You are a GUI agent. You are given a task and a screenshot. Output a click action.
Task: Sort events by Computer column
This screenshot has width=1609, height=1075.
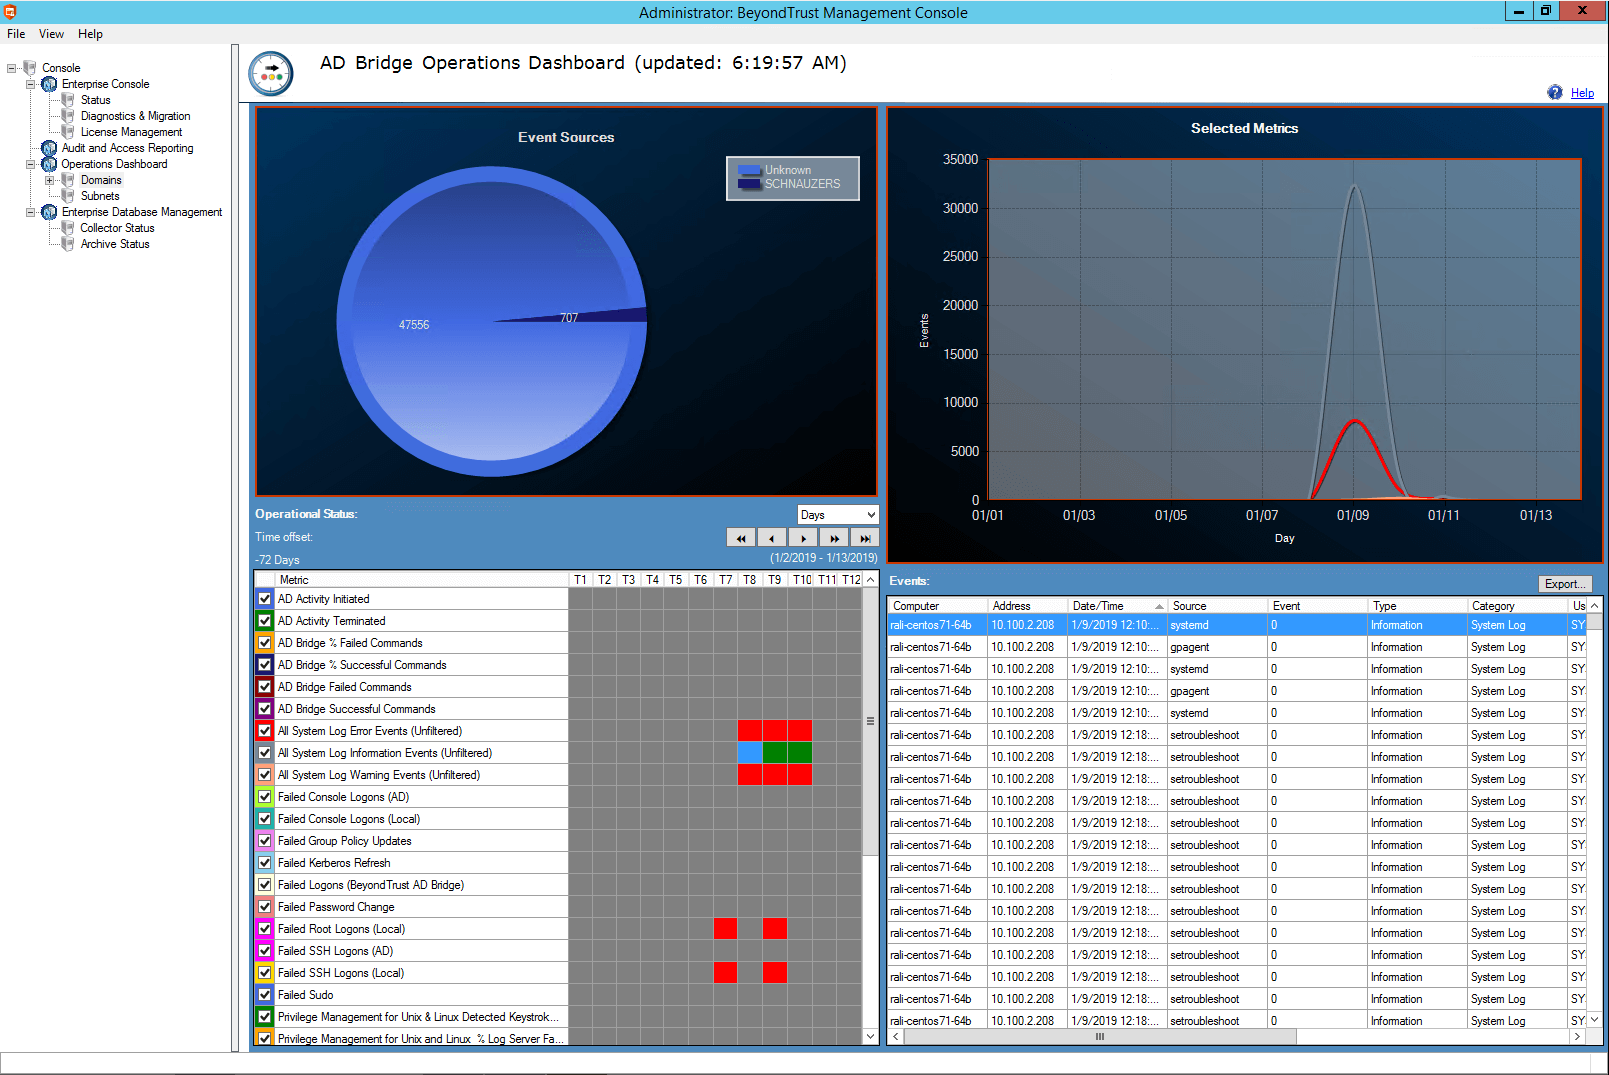[x=937, y=606]
